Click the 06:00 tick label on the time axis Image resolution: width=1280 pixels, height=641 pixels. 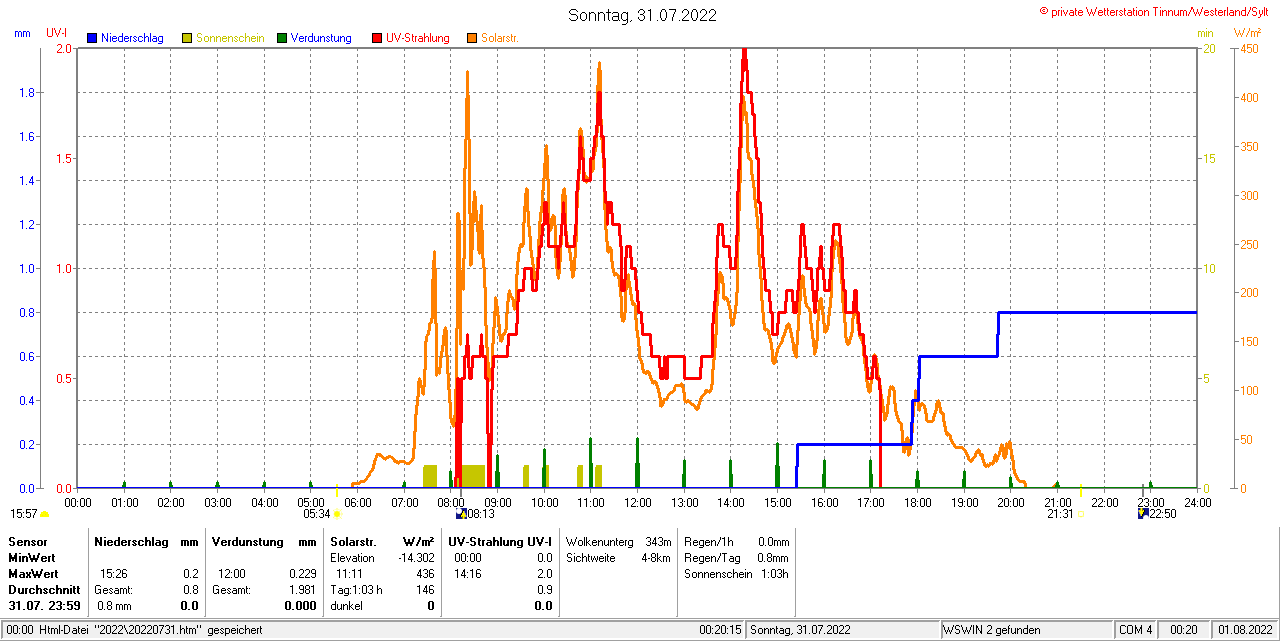point(358,502)
